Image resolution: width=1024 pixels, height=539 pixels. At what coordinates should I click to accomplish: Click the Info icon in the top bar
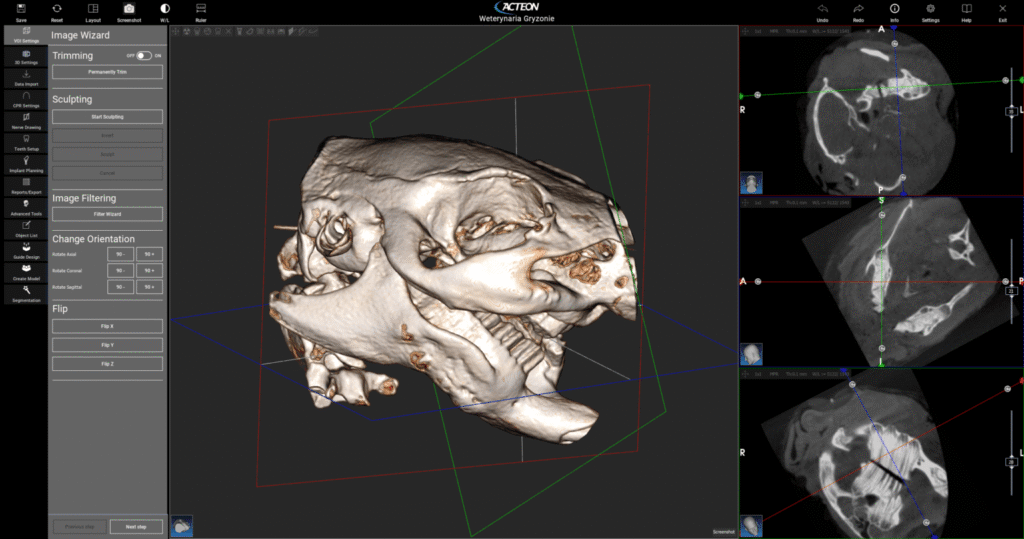click(894, 9)
